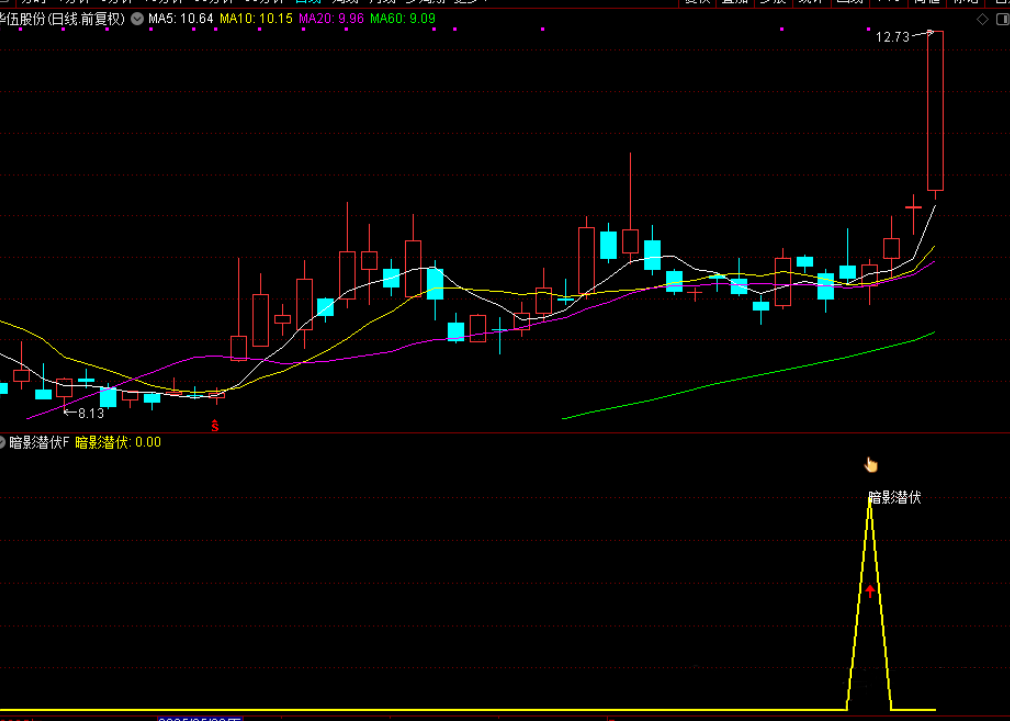Click the yellow 暗影潜伏: 0.00 value
Screen dimensions: 1010x721
point(118,442)
